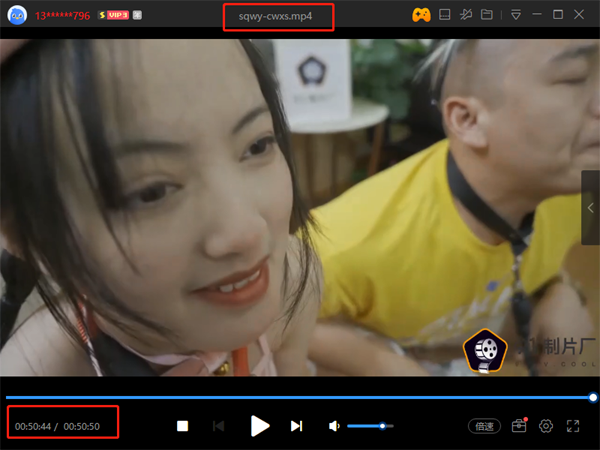Go to previous video
The width and height of the screenshot is (600, 450).
pos(219,426)
